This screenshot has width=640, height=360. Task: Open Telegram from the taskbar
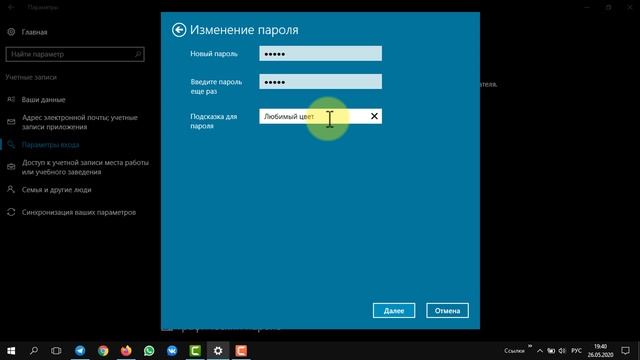pyautogui.click(x=80, y=351)
